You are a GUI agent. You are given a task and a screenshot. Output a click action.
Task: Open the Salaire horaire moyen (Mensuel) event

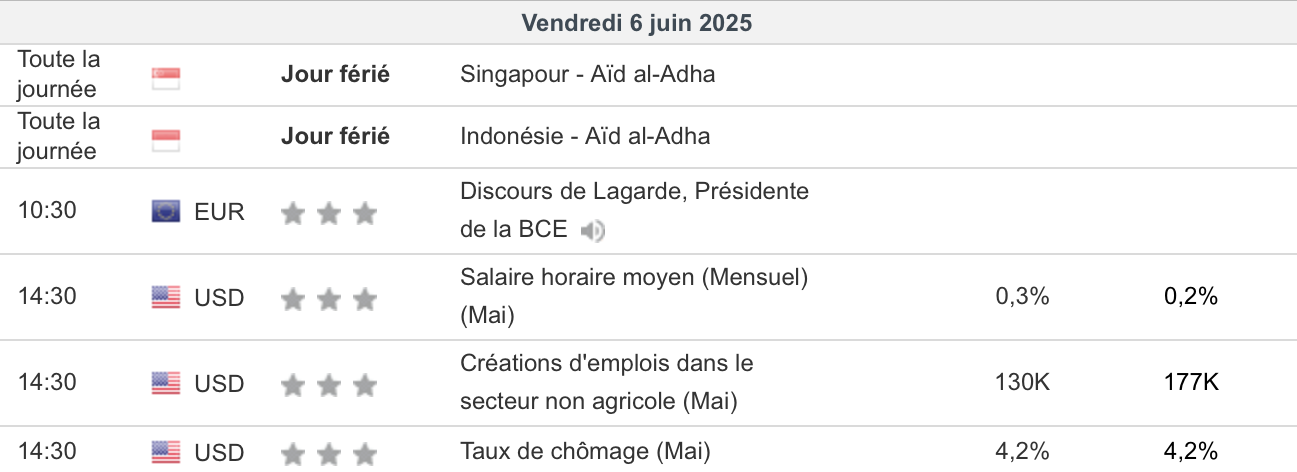click(633, 277)
